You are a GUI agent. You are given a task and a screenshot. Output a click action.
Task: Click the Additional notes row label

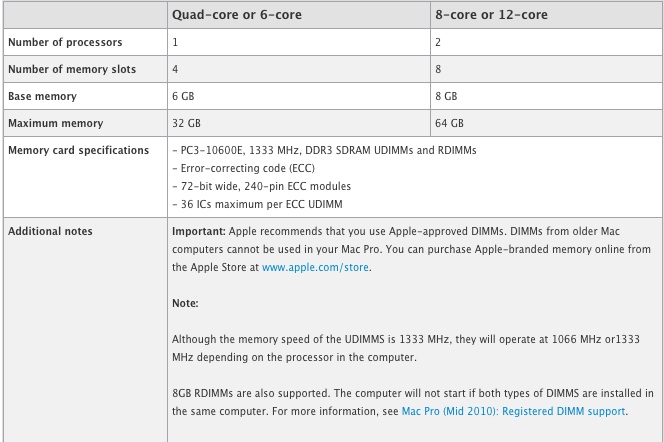(x=50, y=232)
